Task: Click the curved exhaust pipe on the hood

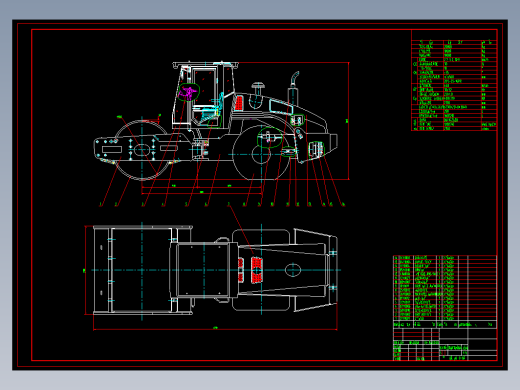Action: pyautogui.click(x=295, y=79)
